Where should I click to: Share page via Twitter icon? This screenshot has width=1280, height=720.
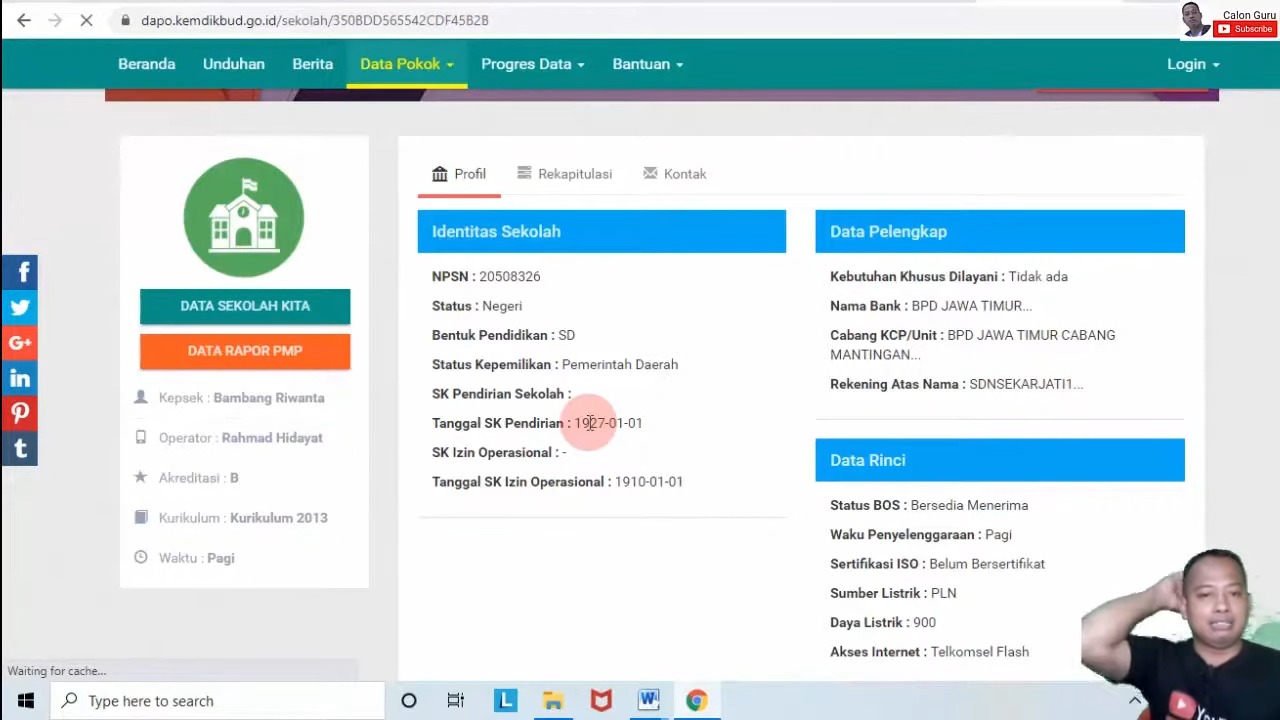tap(20, 308)
